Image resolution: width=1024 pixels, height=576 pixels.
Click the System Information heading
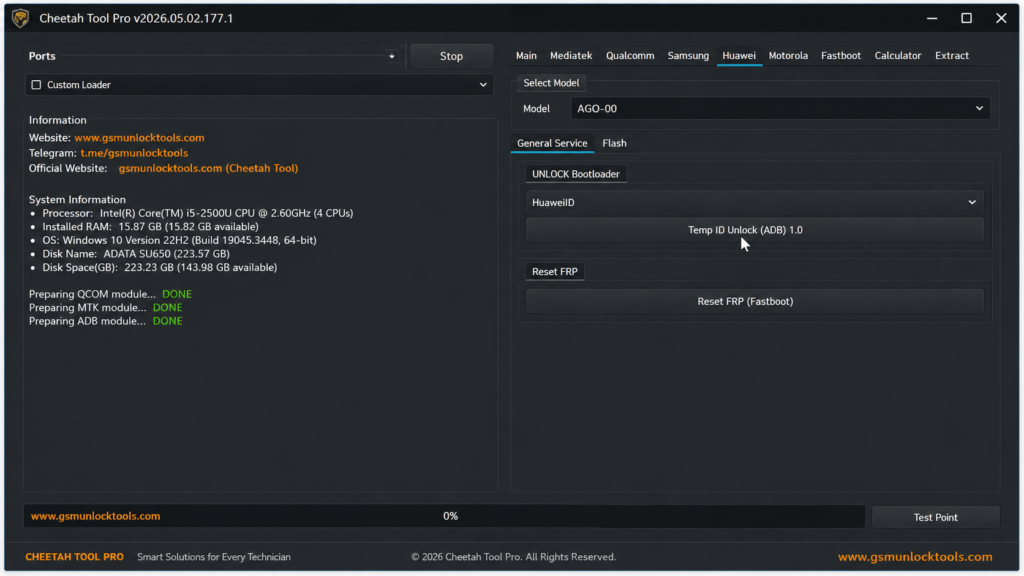pyautogui.click(x=77, y=200)
